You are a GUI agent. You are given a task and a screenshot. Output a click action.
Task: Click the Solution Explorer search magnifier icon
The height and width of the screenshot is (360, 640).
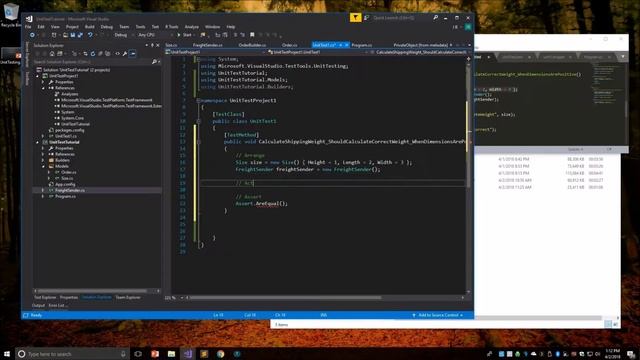(154, 62)
